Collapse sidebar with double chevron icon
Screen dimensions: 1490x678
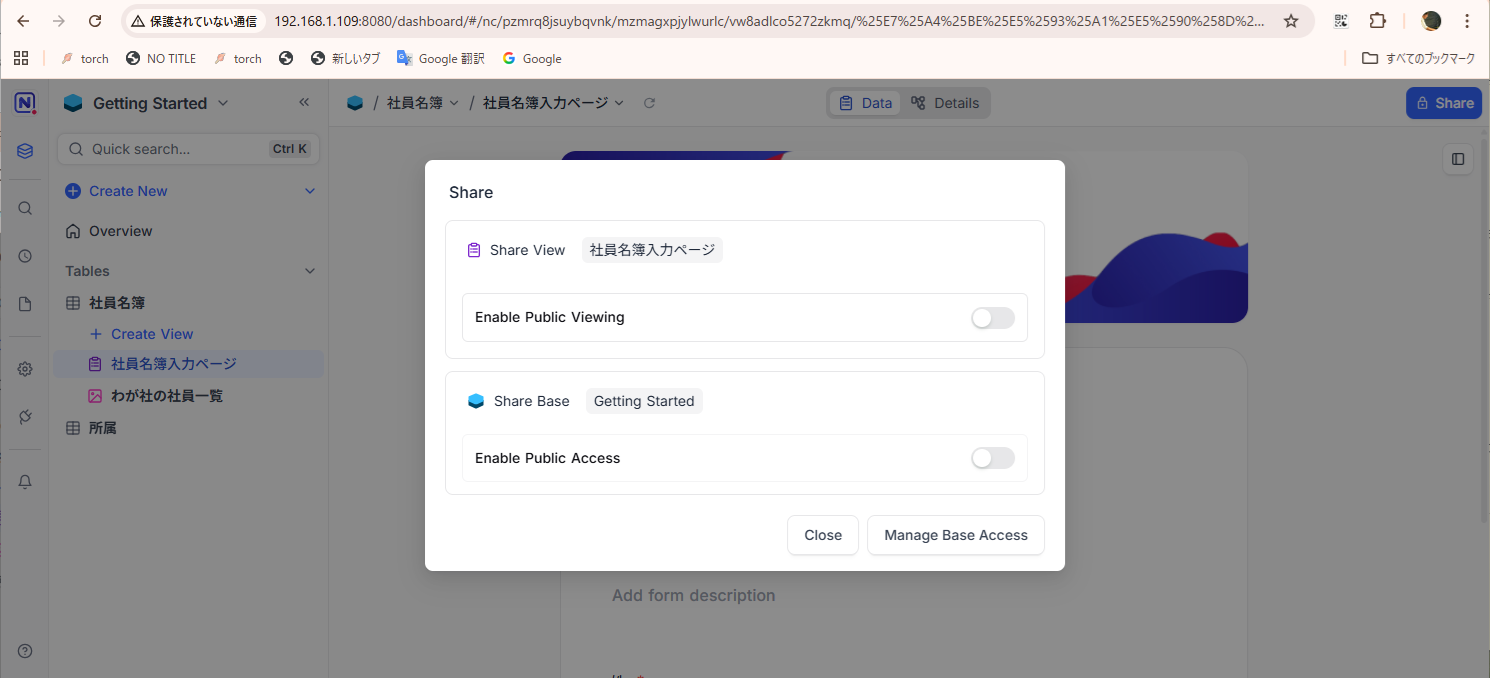click(x=304, y=102)
